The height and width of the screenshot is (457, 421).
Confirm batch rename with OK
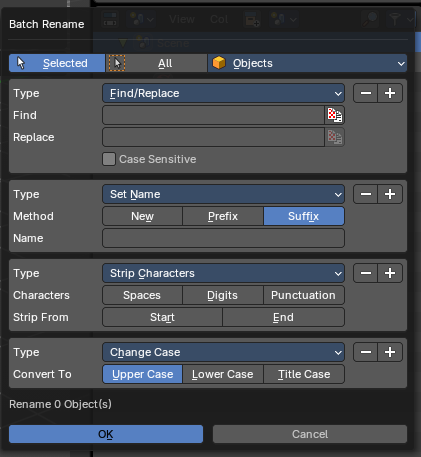[106, 434]
